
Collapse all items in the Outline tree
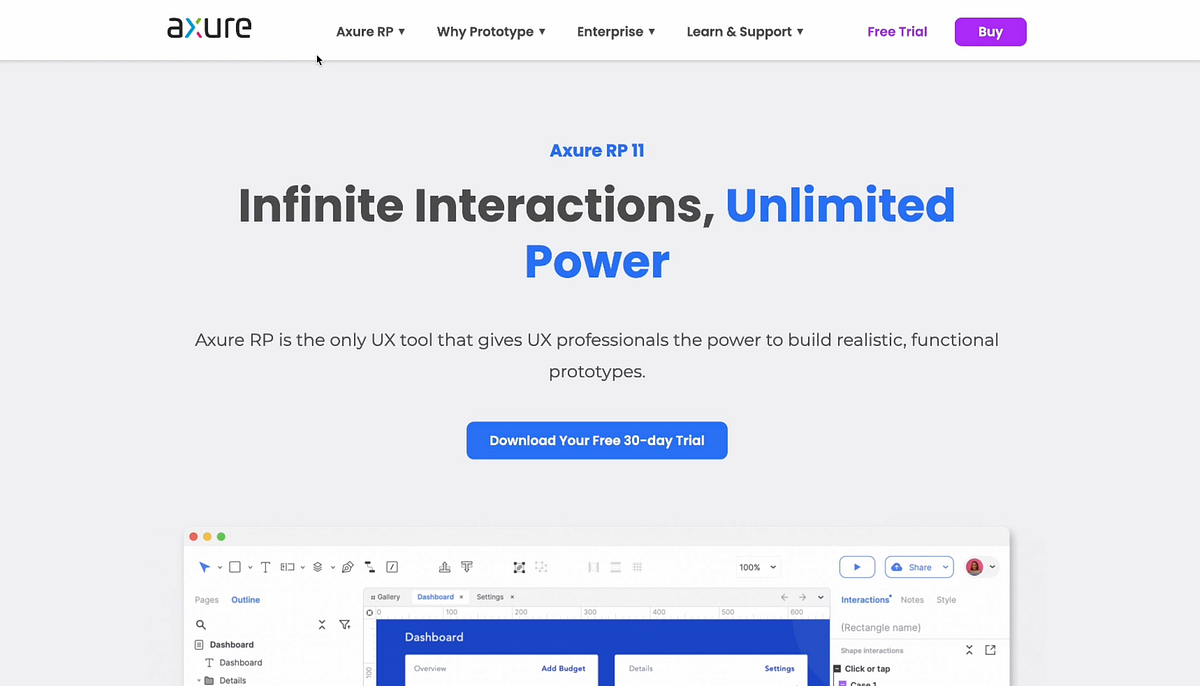click(x=322, y=624)
